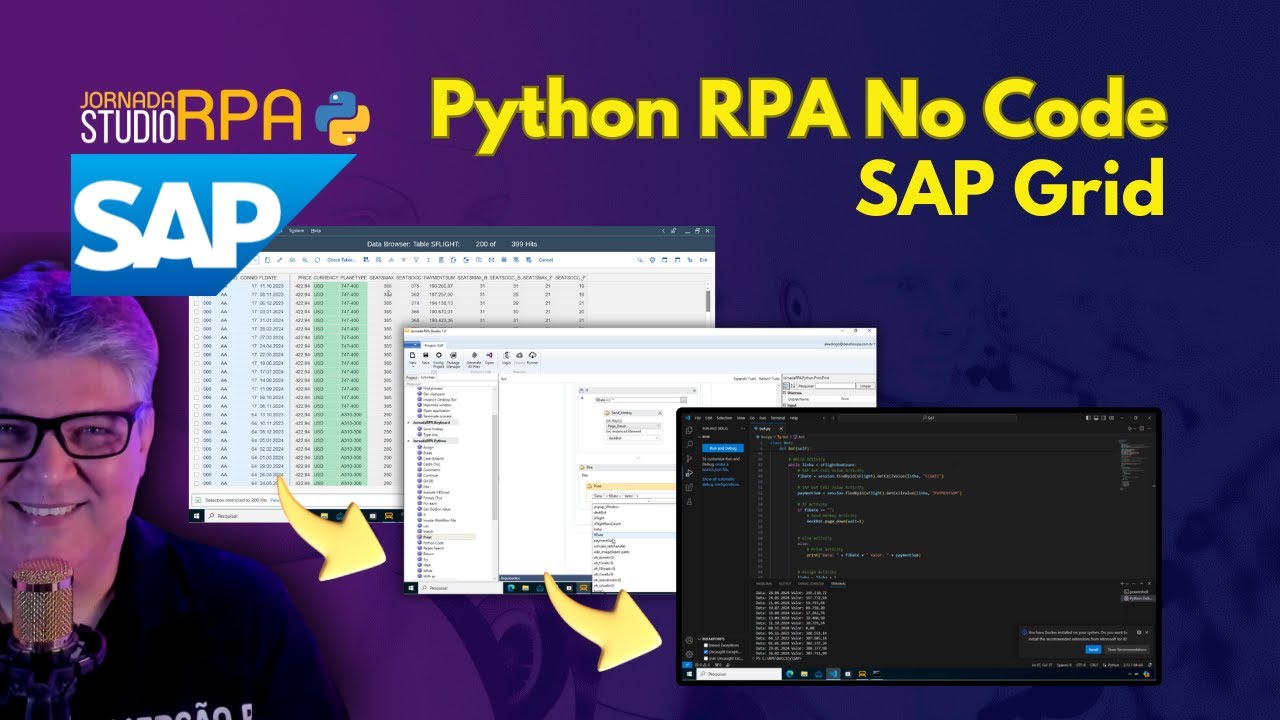Screen dimensions: 1280x720
Task: Open VS Code Run and Debug icon
Action: coord(689,473)
